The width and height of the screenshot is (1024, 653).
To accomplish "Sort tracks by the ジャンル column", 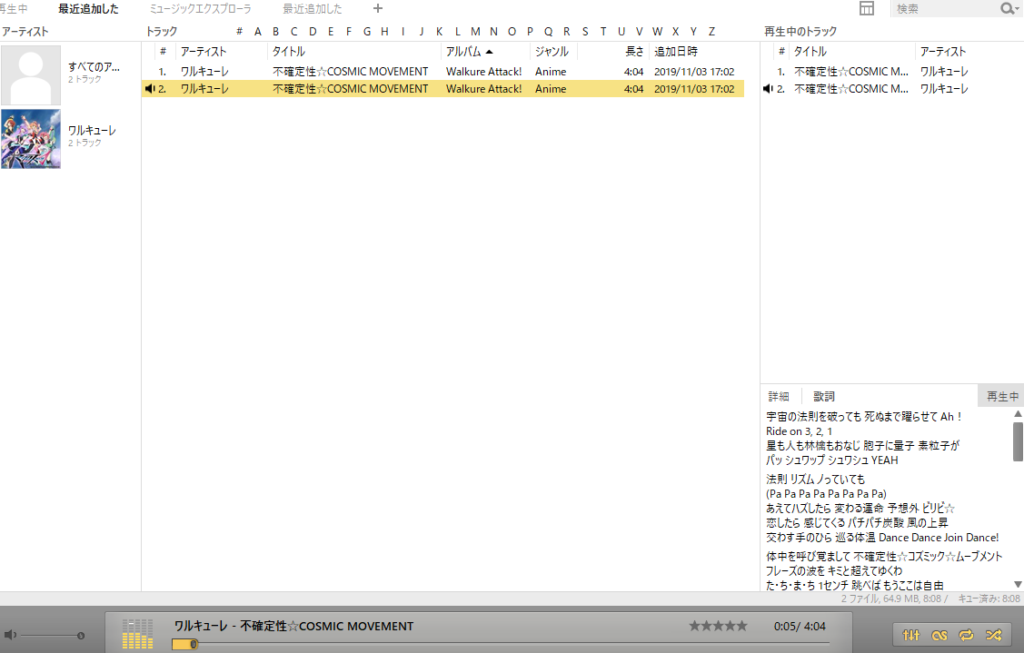I will tap(554, 52).
